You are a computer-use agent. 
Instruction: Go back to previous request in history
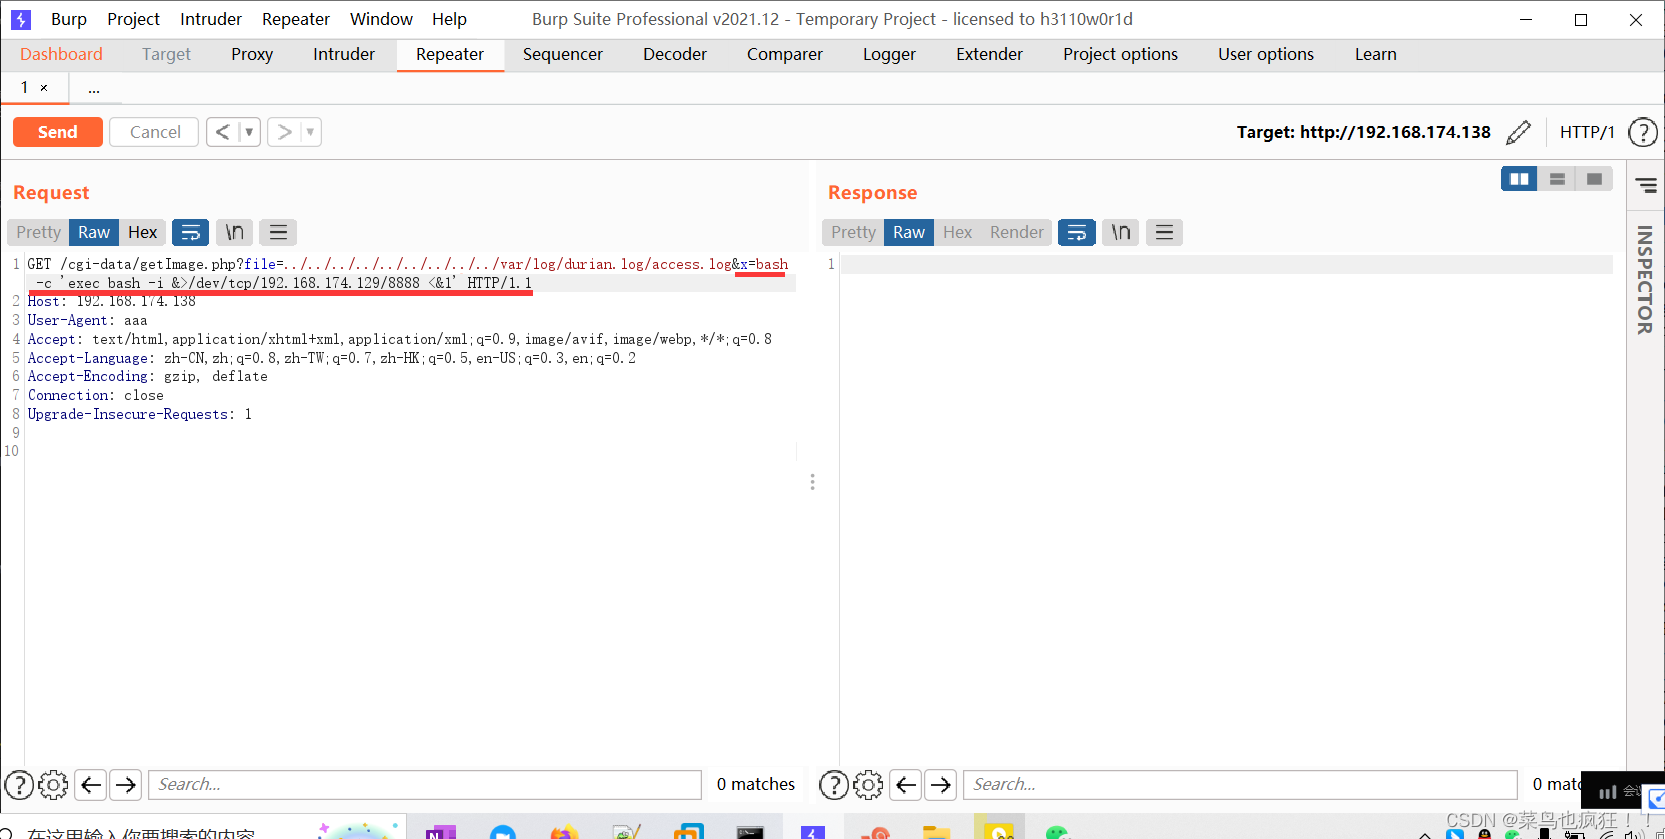pos(223,132)
